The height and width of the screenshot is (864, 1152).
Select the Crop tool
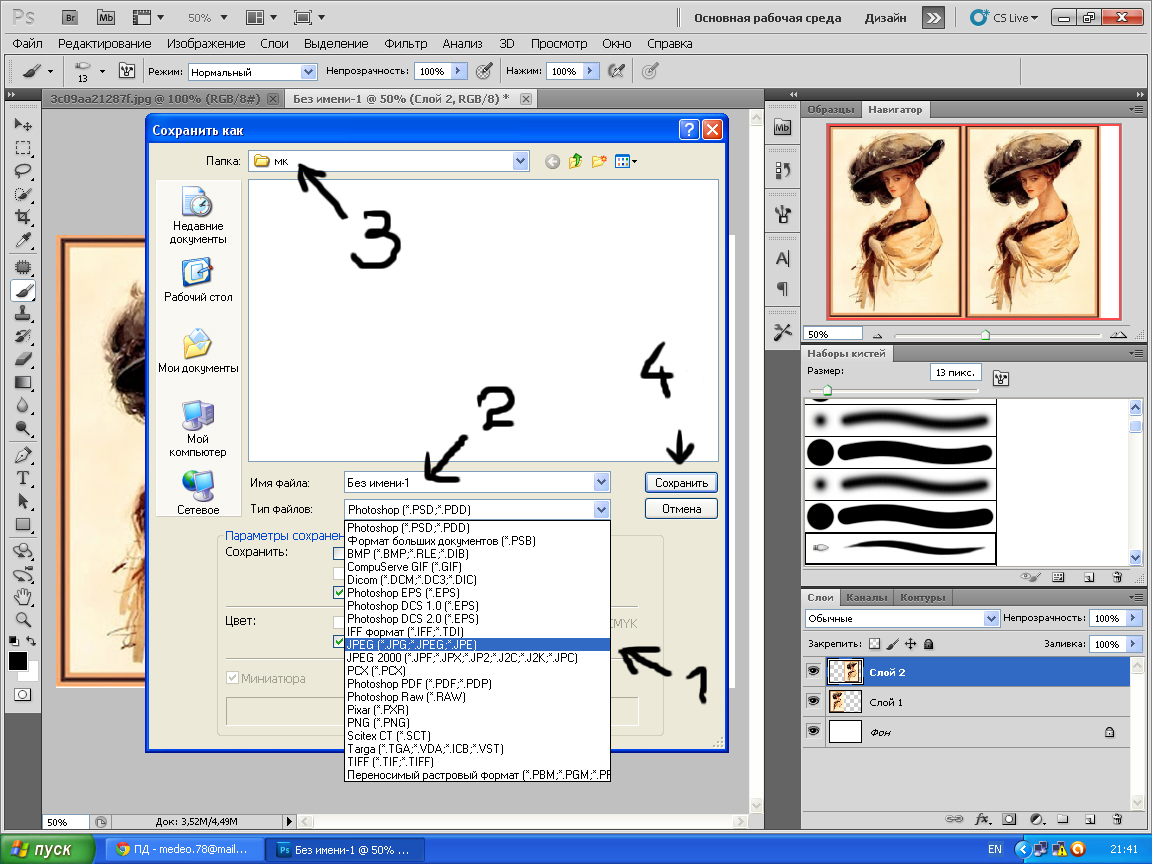coord(23,217)
